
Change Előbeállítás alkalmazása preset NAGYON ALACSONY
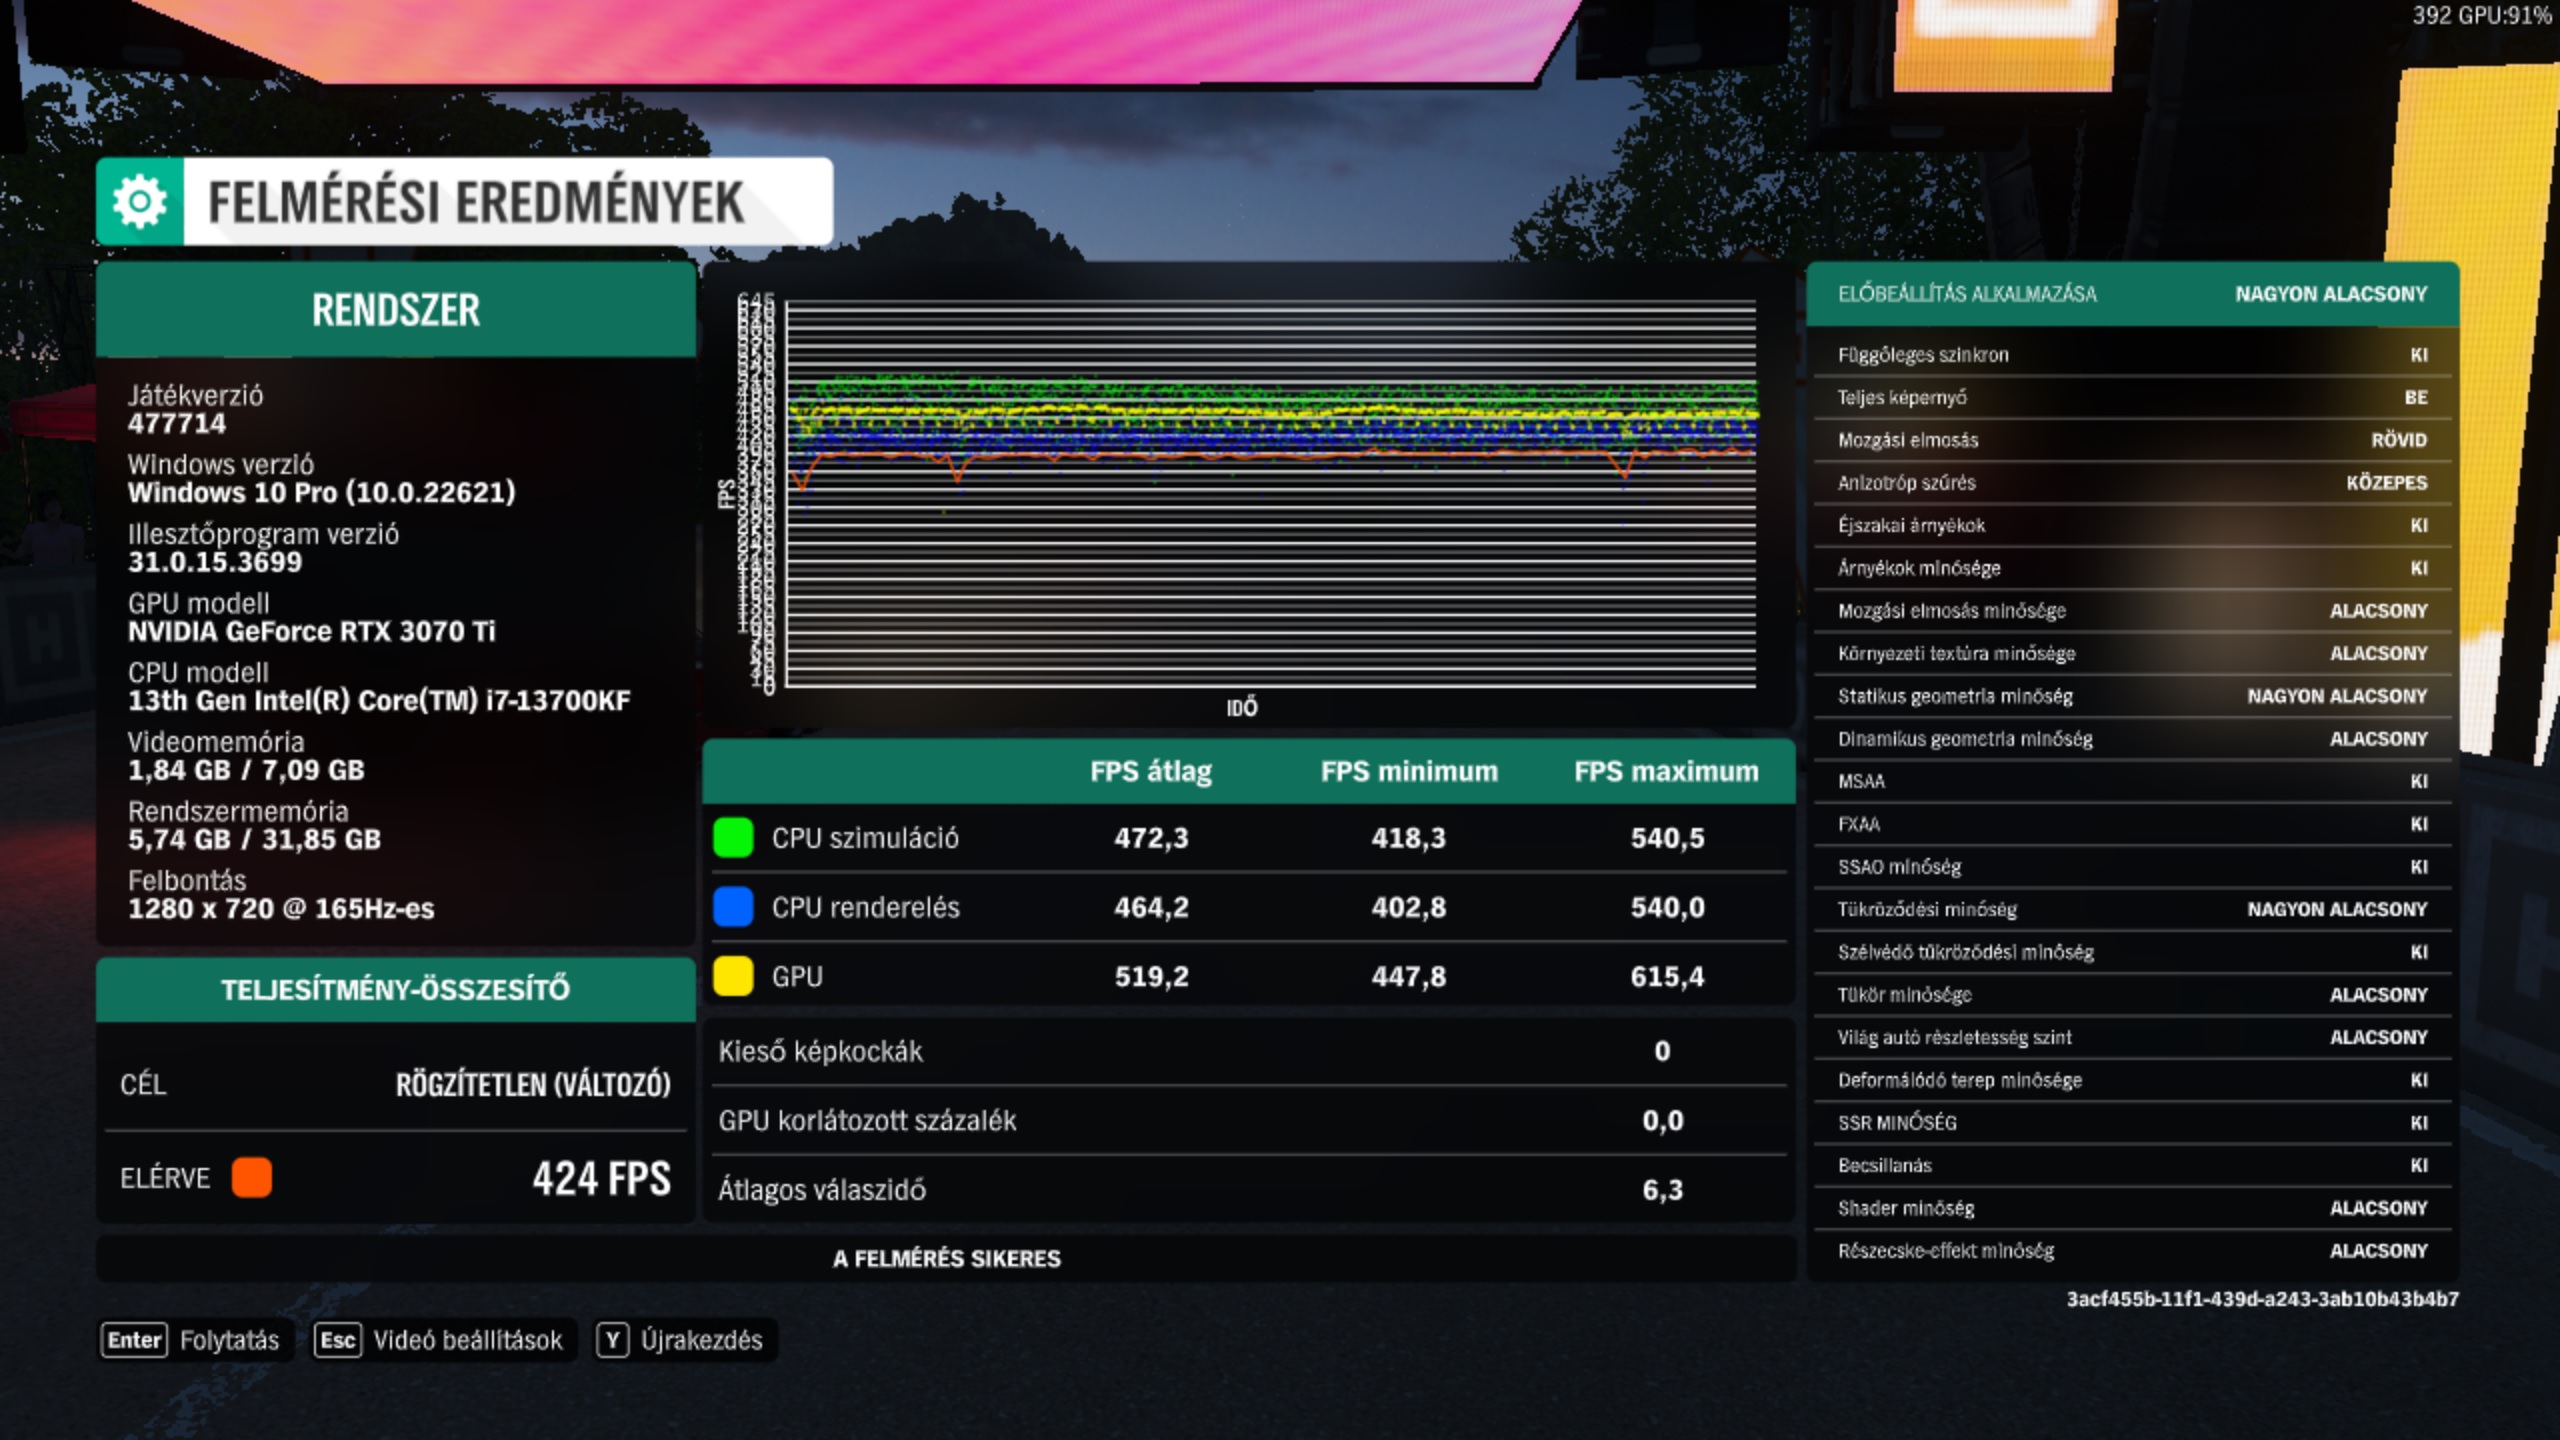(2330, 294)
